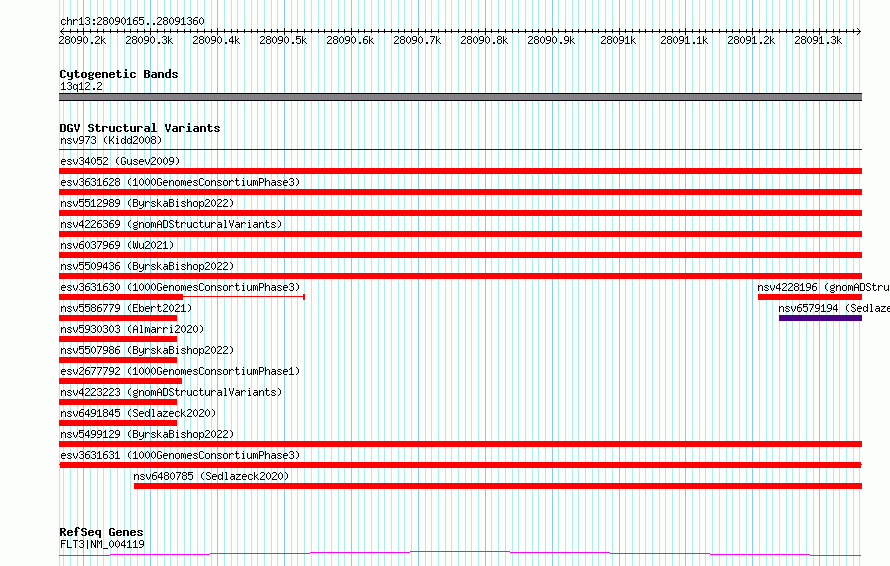The width and height of the screenshot is (890, 566).
Task: Click the red nsv5499129 variant bar
Action: point(460,444)
